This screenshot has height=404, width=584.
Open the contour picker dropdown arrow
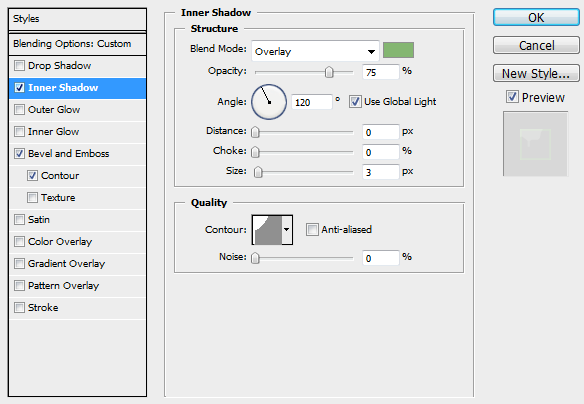[x=287, y=230]
